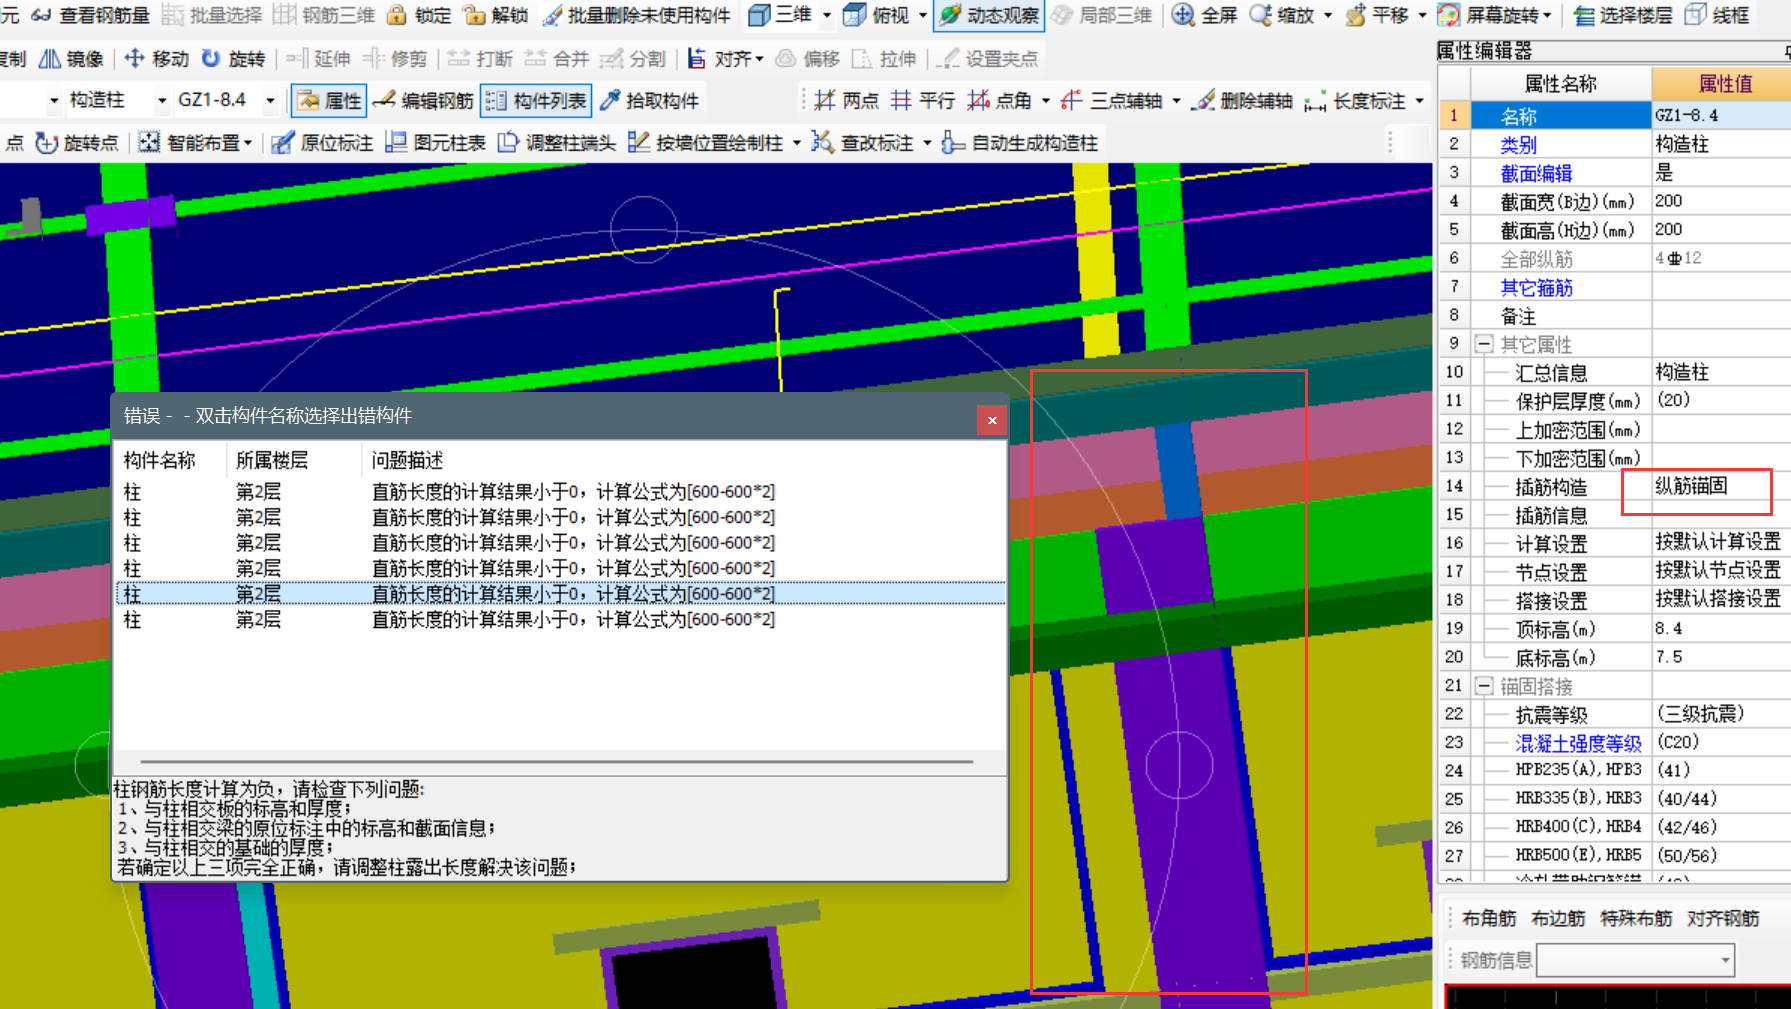Open the 三点辅轴 dropdown arrow
The width and height of the screenshot is (1791, 1009).
click(x=1176, y=101)
